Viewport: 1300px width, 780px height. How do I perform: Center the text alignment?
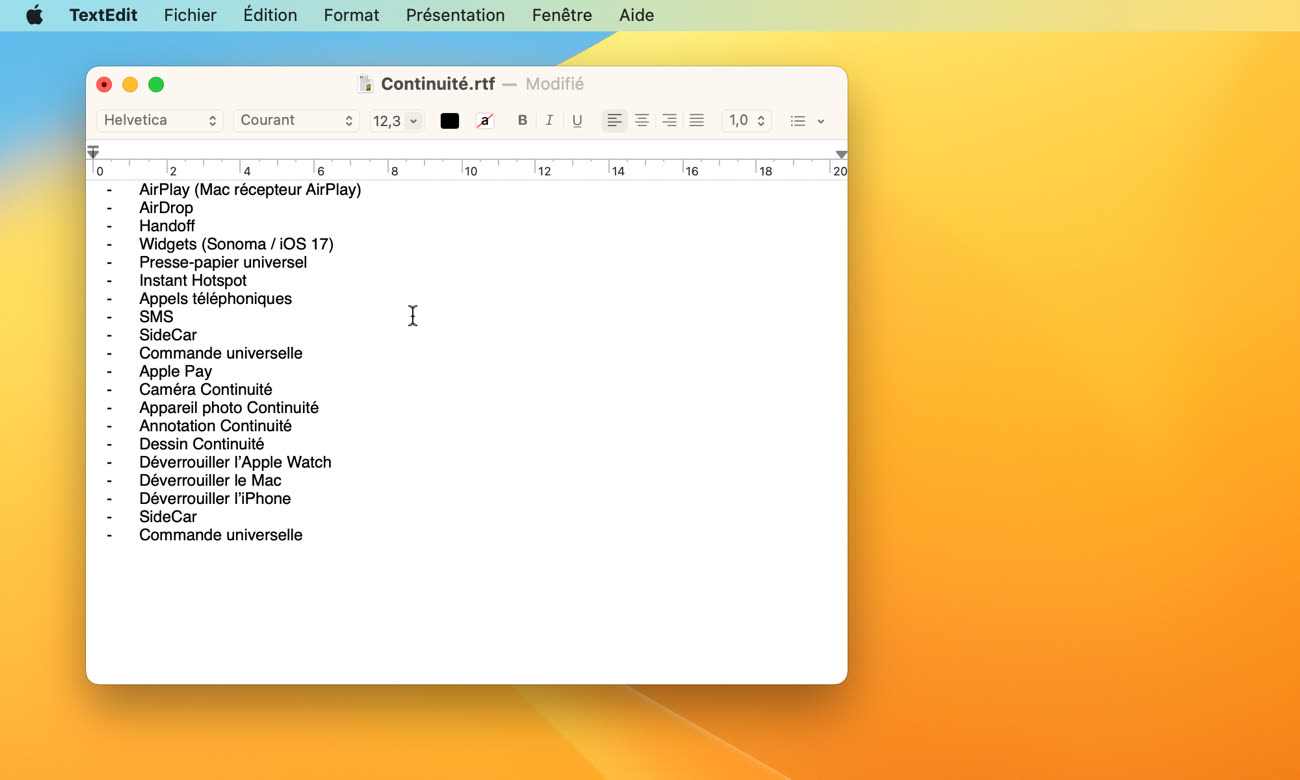[642, 120]
